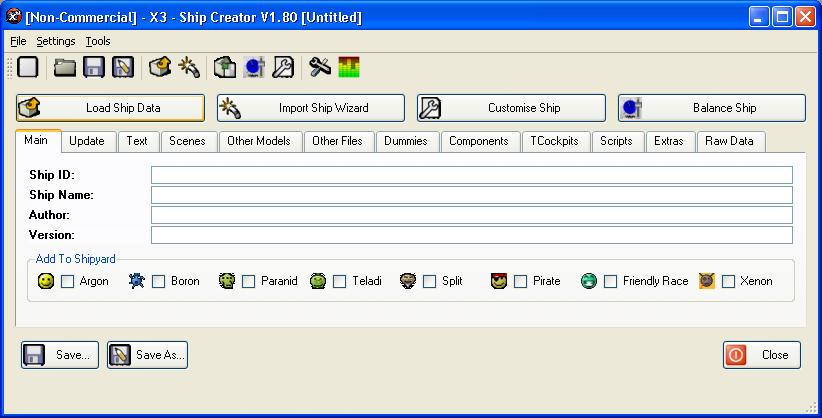The width and height of the screenshot is (822, 418).
Task: Click the Balance Ship blue sphere toolbar icon
Action: pos(254,68)
